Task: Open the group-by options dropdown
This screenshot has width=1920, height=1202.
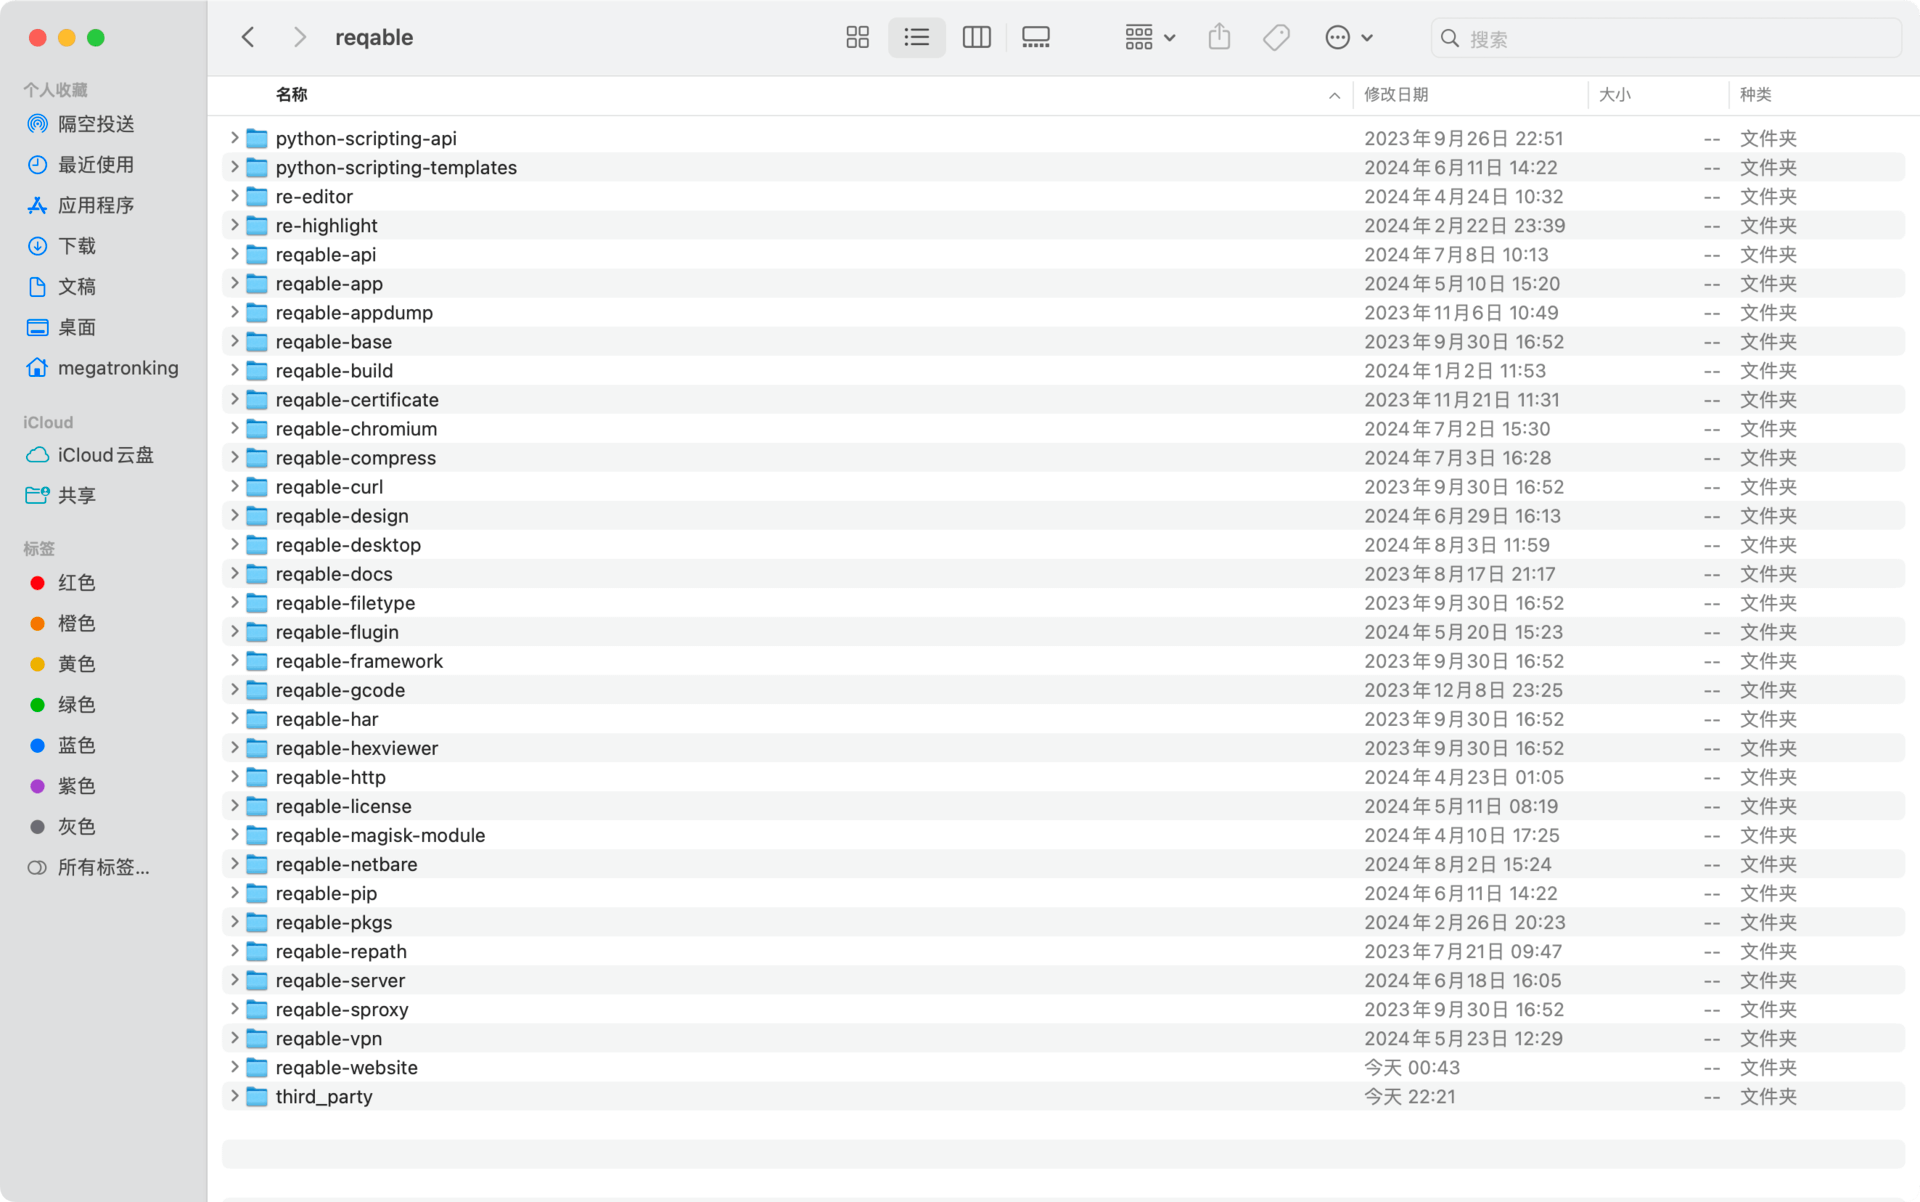Action: click(x=1149, y=38)
